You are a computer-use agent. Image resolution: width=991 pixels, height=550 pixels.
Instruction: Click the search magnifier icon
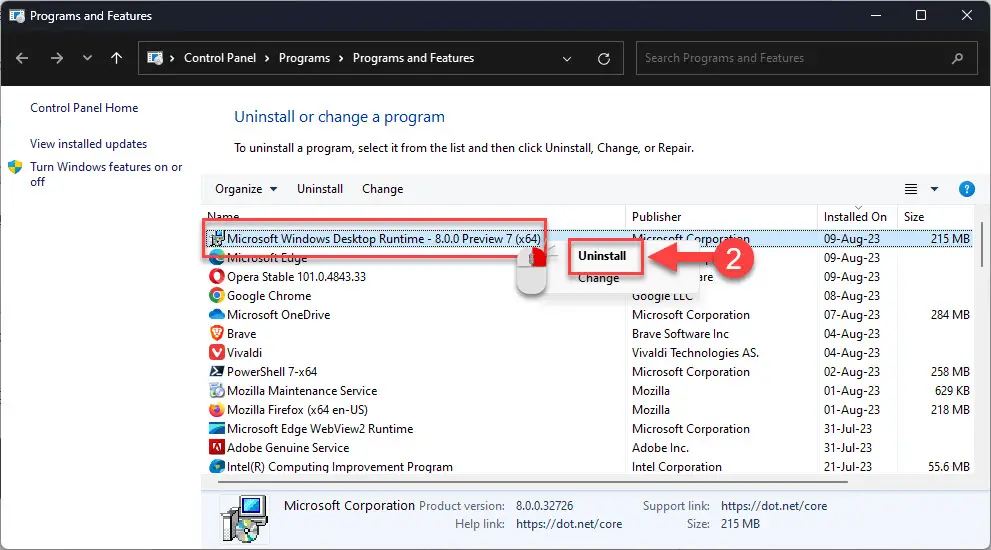click(x=958, y=58)
